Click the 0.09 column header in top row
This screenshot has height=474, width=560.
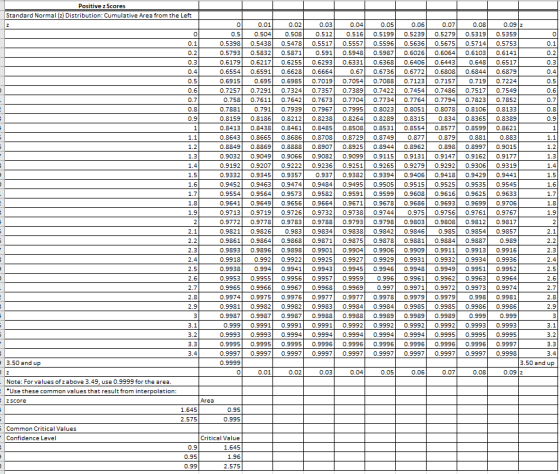click(x=503, y=25)
